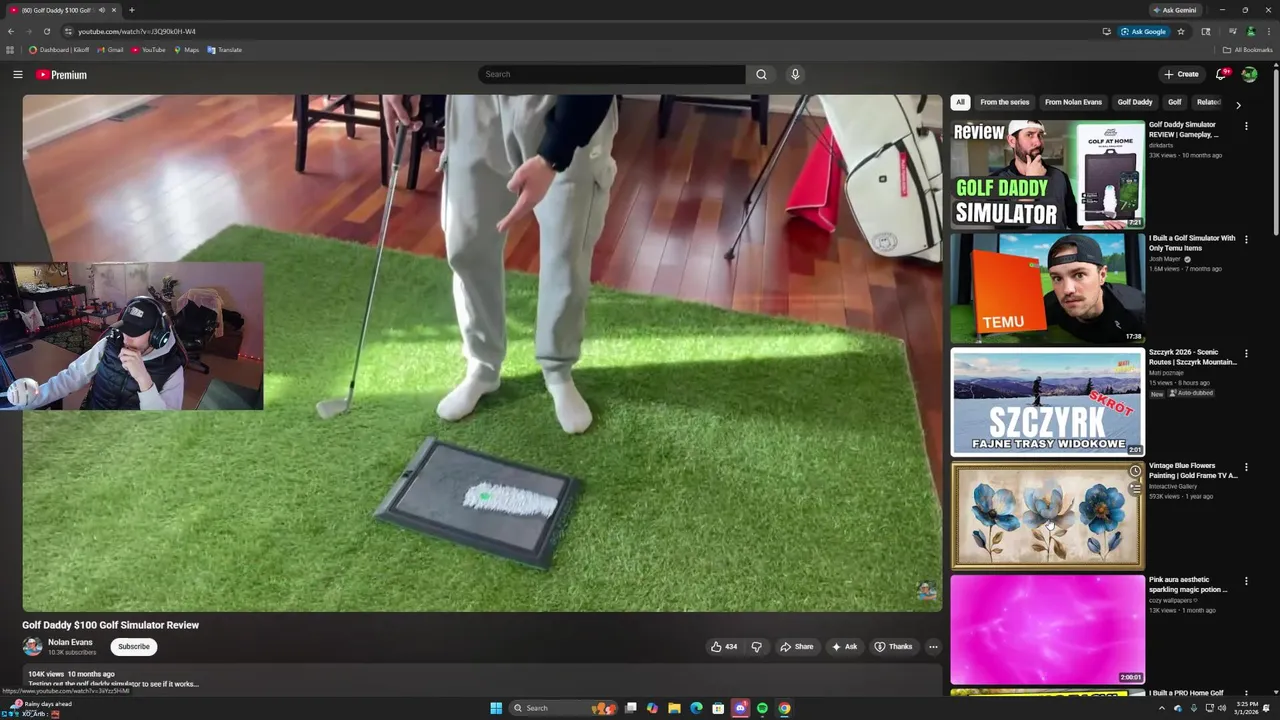Open the Translate bookmark
1280x720 pixels.
pyautogui.click(x=224, y=50)
